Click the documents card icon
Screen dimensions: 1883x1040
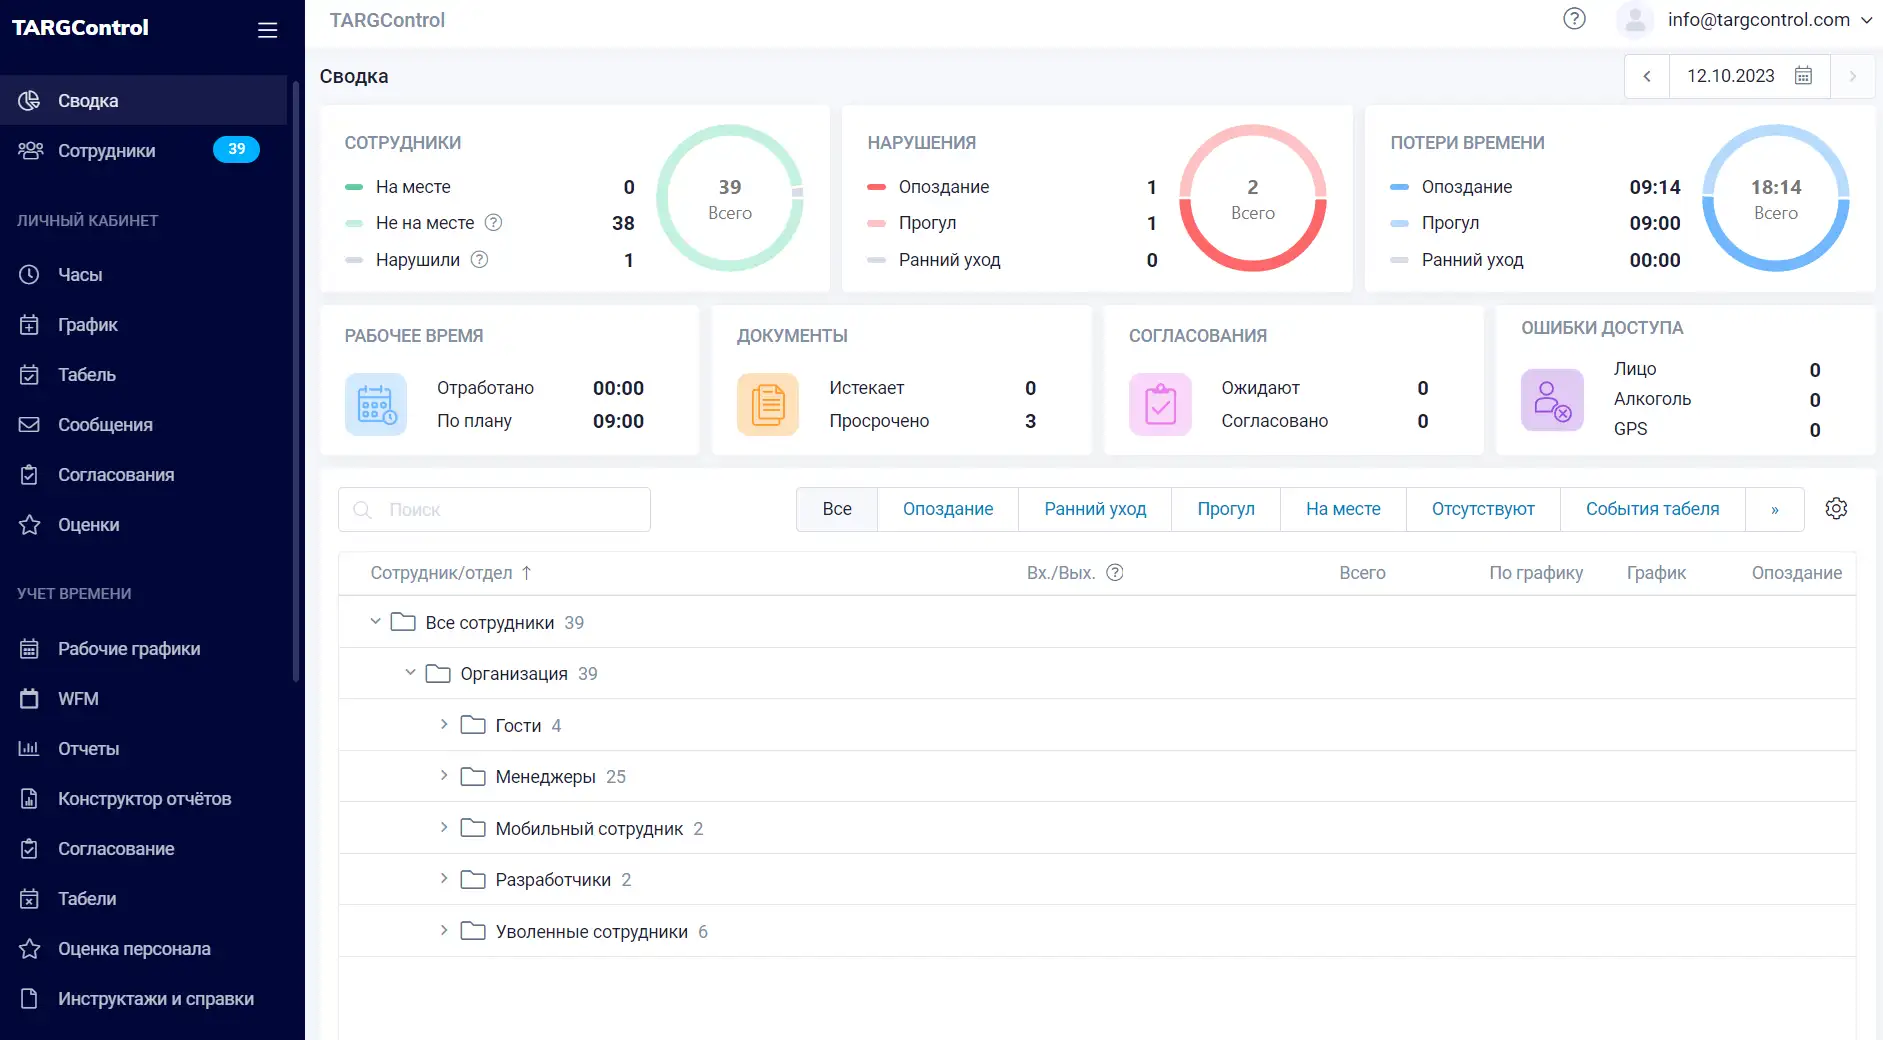768,404
